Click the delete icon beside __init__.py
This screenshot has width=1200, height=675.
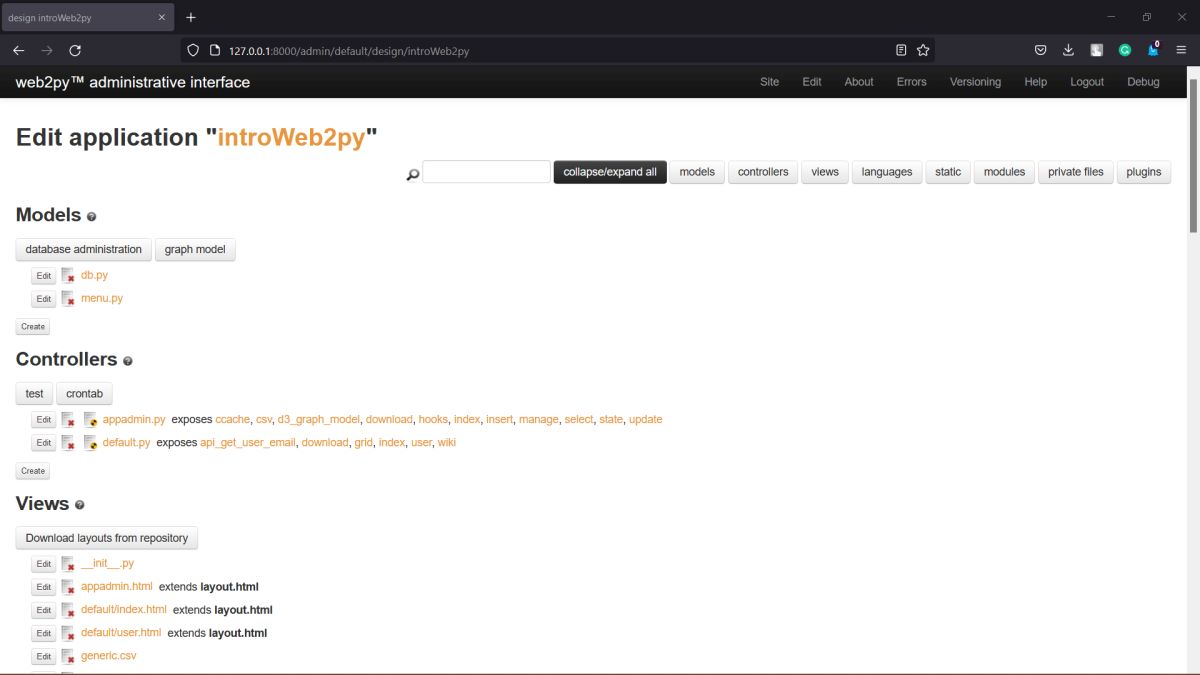pos(68,564)
